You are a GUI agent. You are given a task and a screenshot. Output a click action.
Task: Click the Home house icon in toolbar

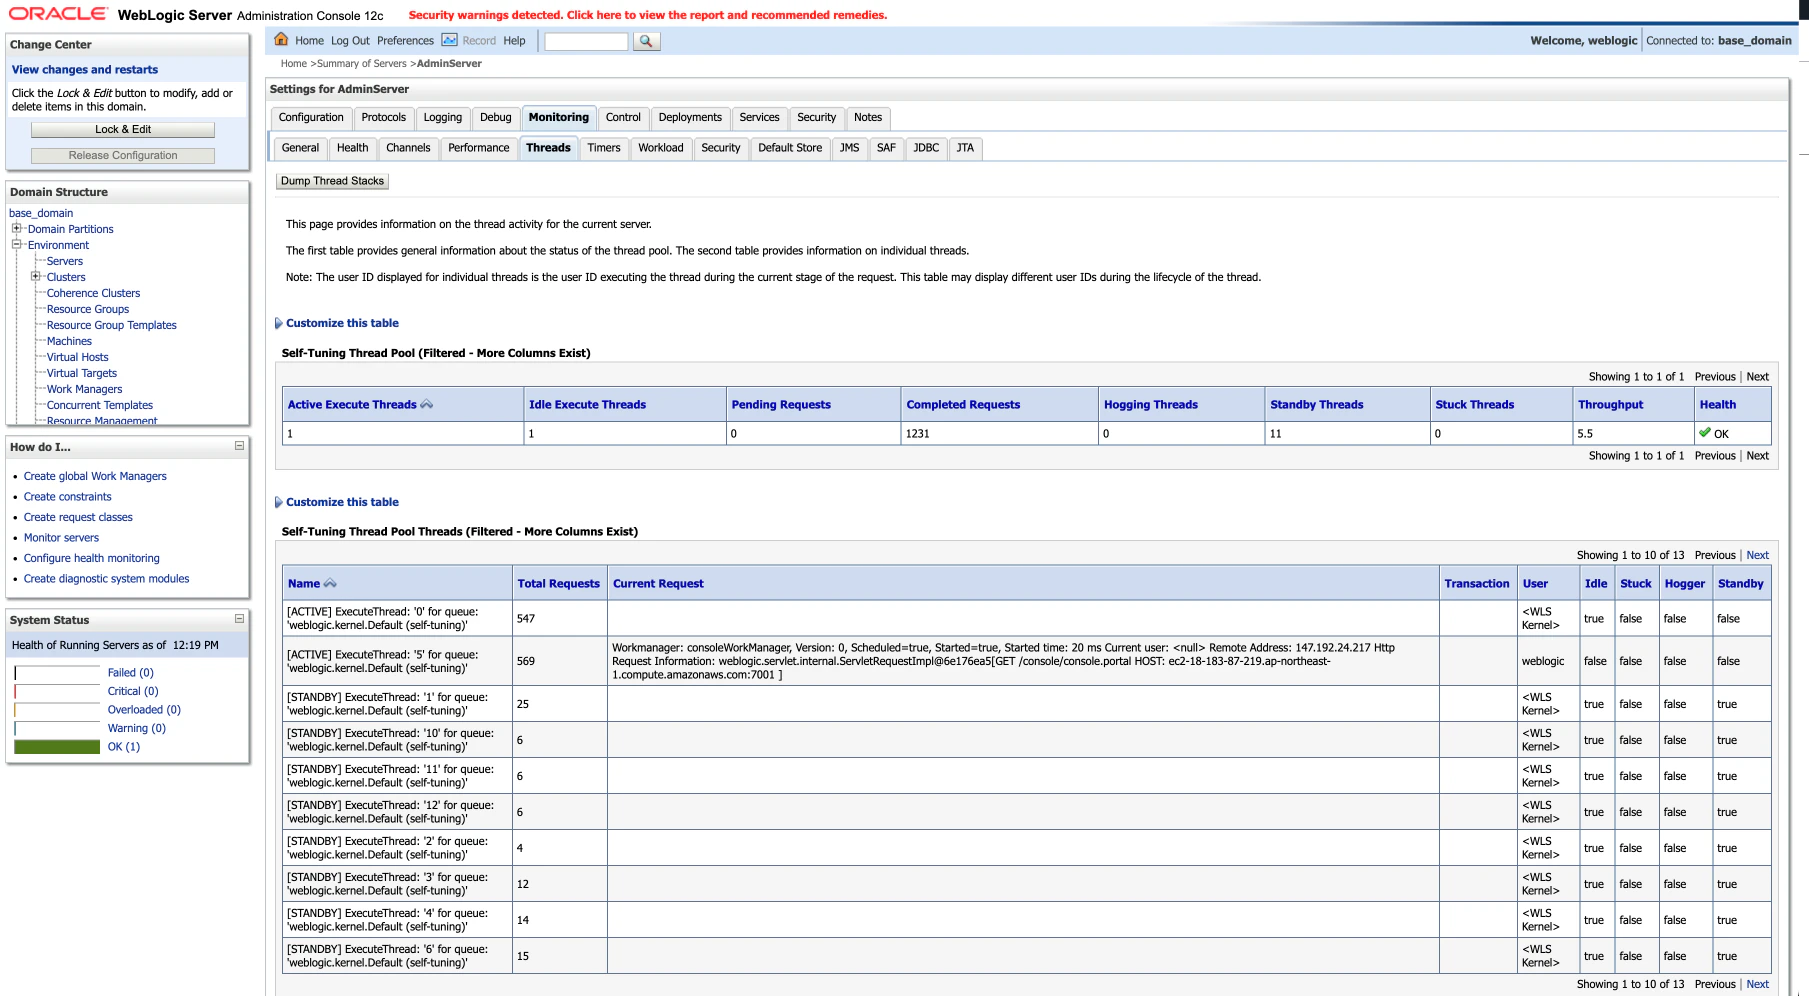(281, 40)
